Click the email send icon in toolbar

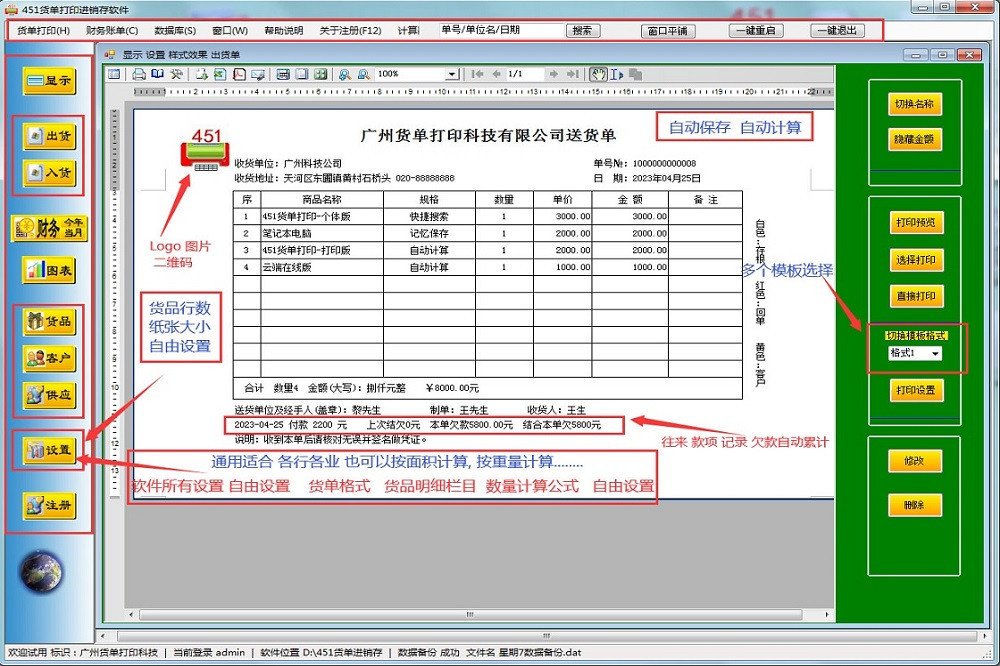(258, 75)
